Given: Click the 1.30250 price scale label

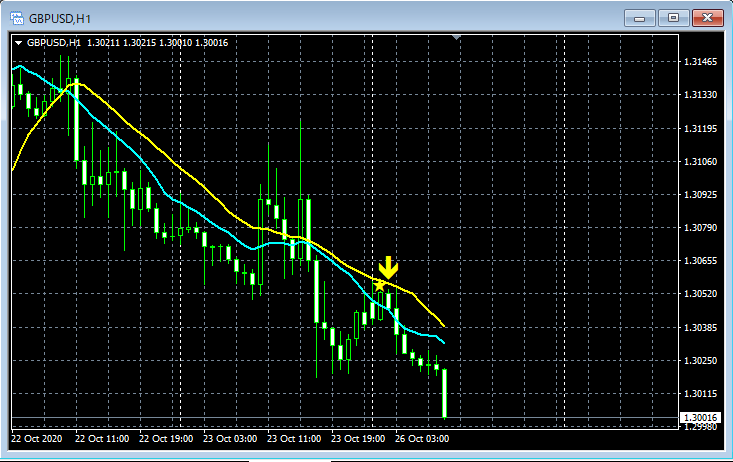Looking at the screenshot, I should coord(700,361).
